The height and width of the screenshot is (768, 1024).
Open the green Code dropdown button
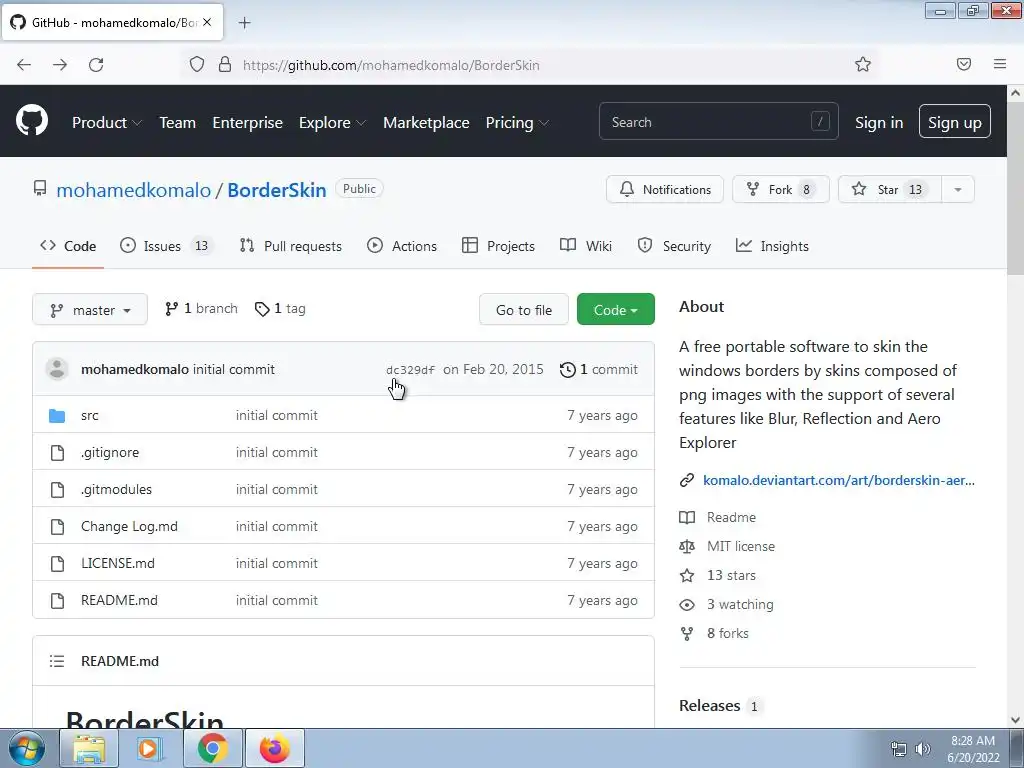616,310
